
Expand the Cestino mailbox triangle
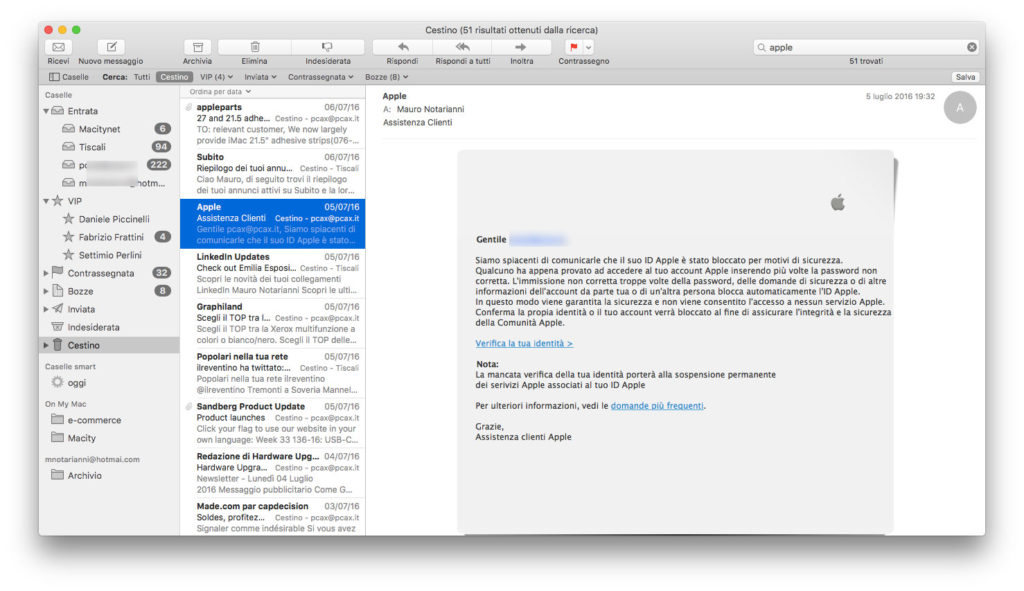tap(46, 345)
